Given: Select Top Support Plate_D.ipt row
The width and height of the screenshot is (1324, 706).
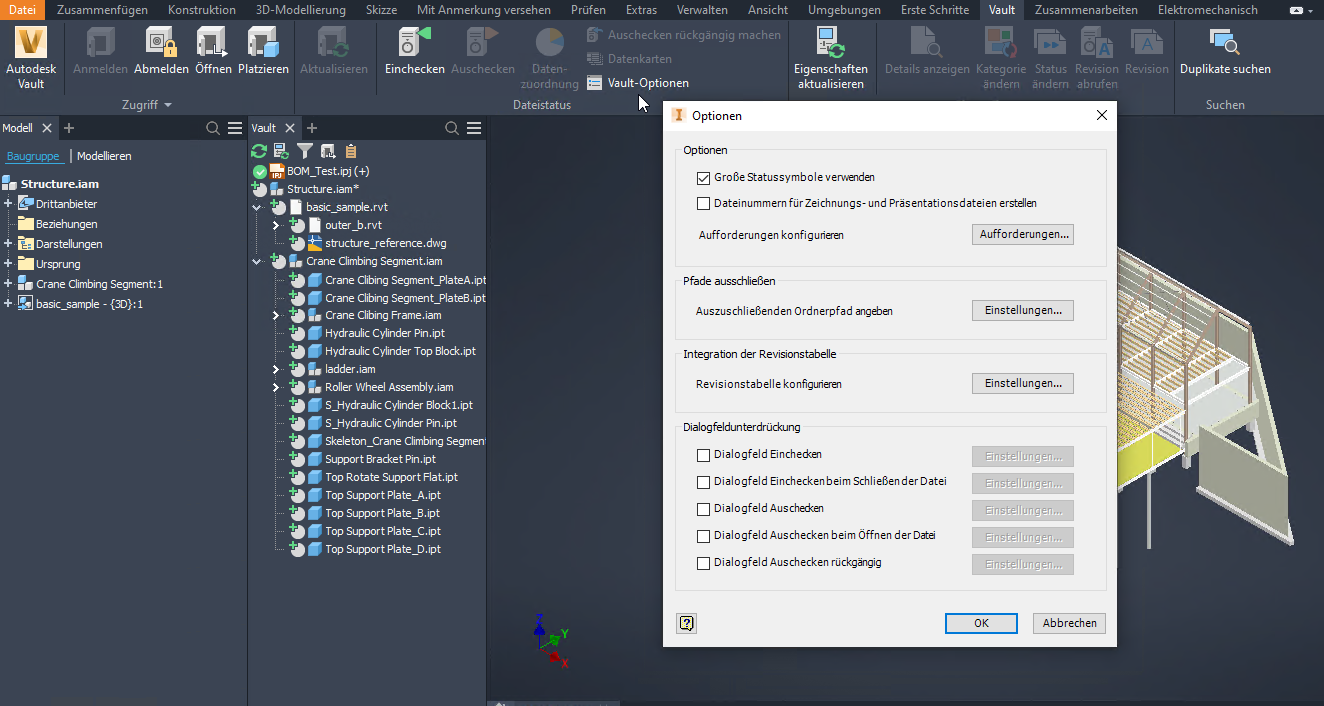Looking at the screenshot, I should (383, 549).
